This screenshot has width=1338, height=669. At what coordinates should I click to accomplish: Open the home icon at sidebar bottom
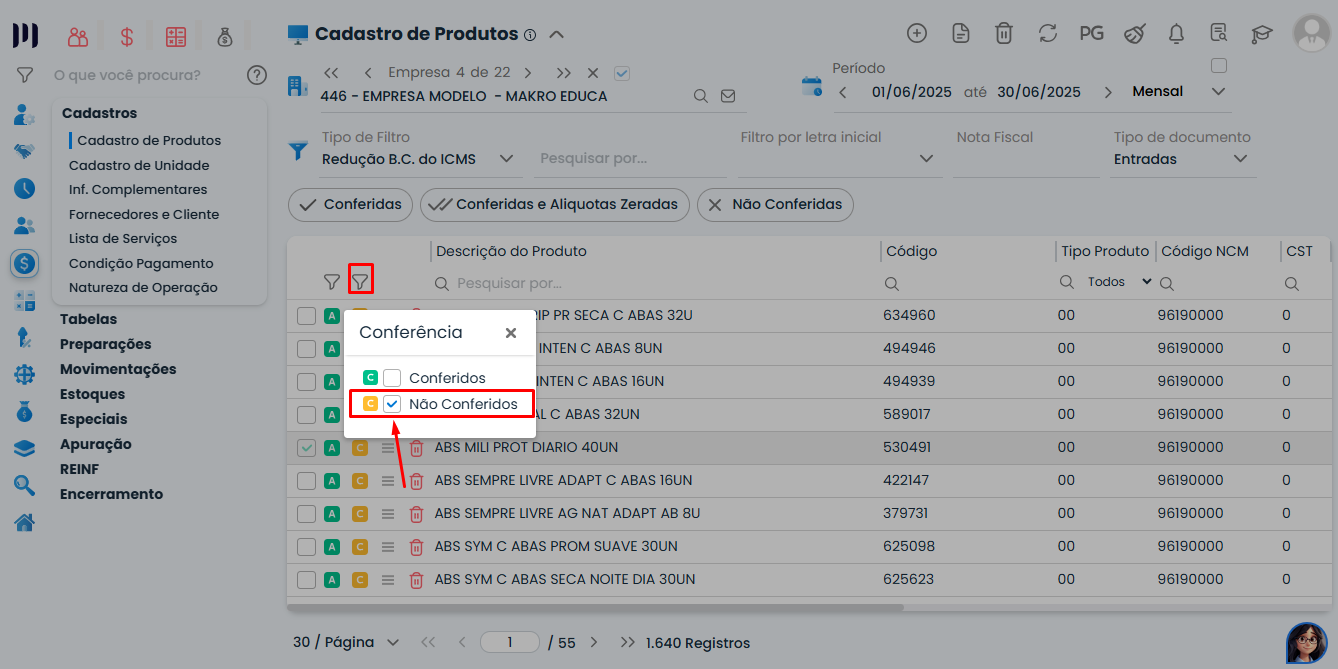22,521
